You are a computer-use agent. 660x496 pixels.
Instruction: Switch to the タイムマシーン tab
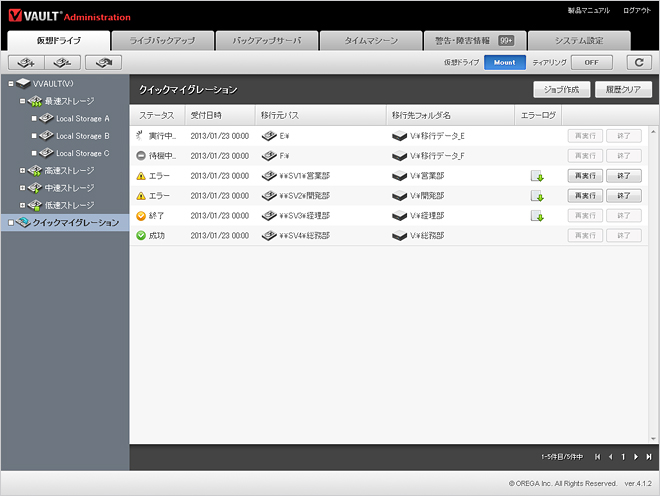(371, 41)
